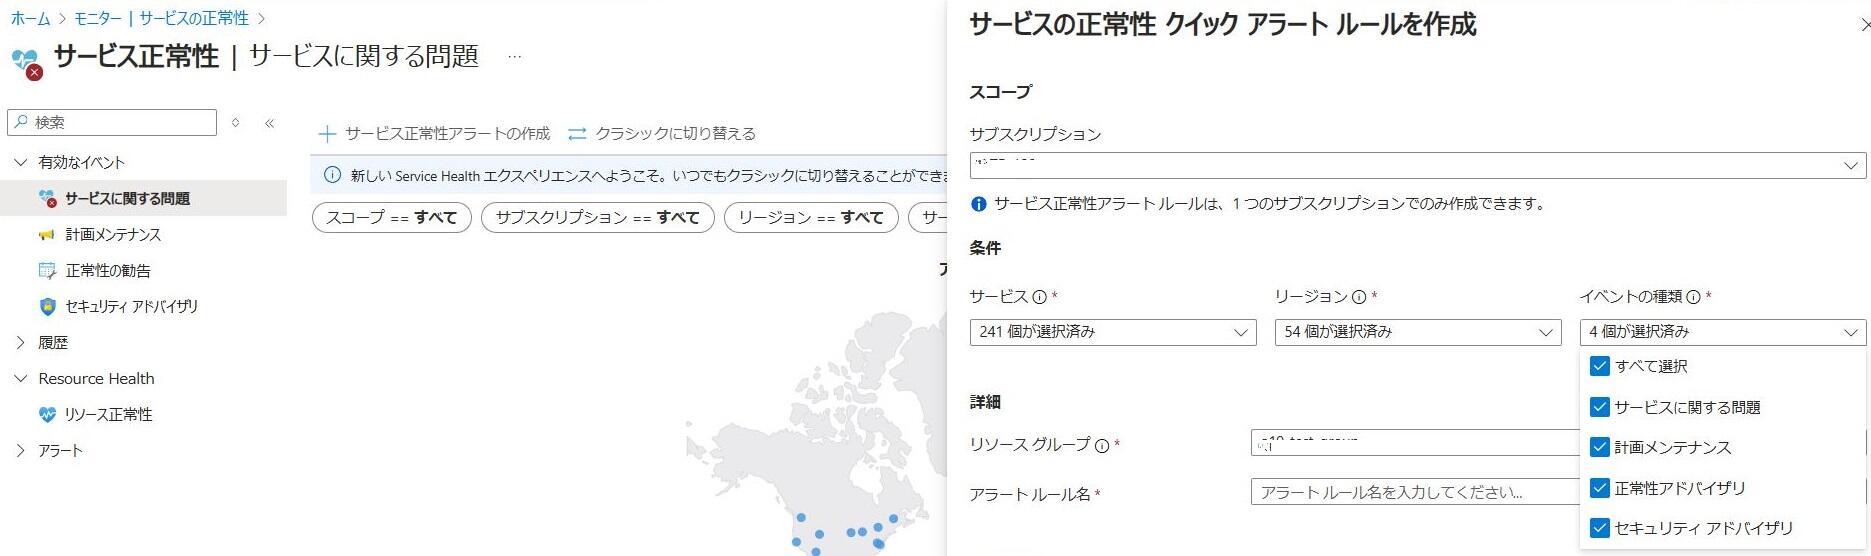The image size is (1871, 556).
Task: Uncheck 計画メンテナンス event type
Action: click(x=1599, y=447)
